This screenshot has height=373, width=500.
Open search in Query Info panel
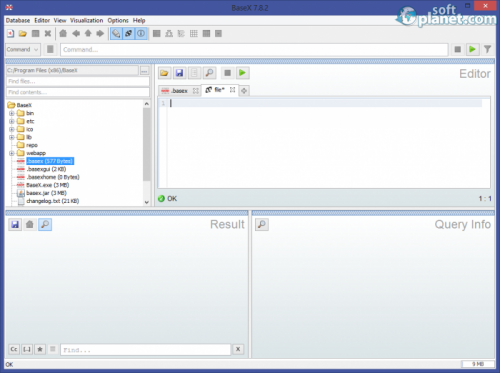pyautogui.click(x=262, y=224)
